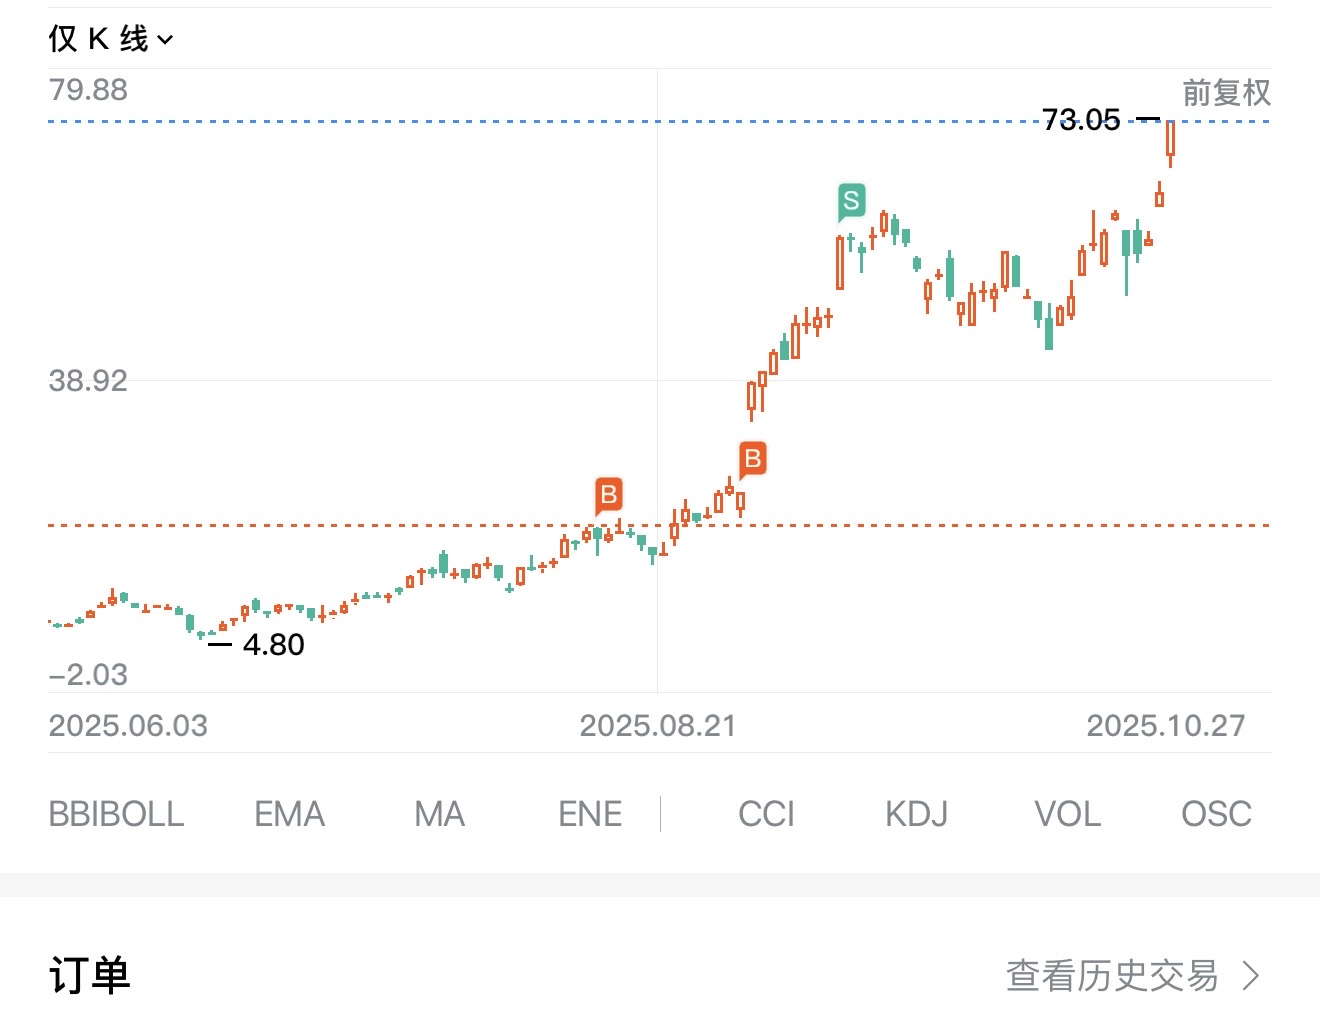1320x1033 pixels.
Task: Open 查看历史交易 trade history
Action: pyautogui.click(x=1112, y=975)
